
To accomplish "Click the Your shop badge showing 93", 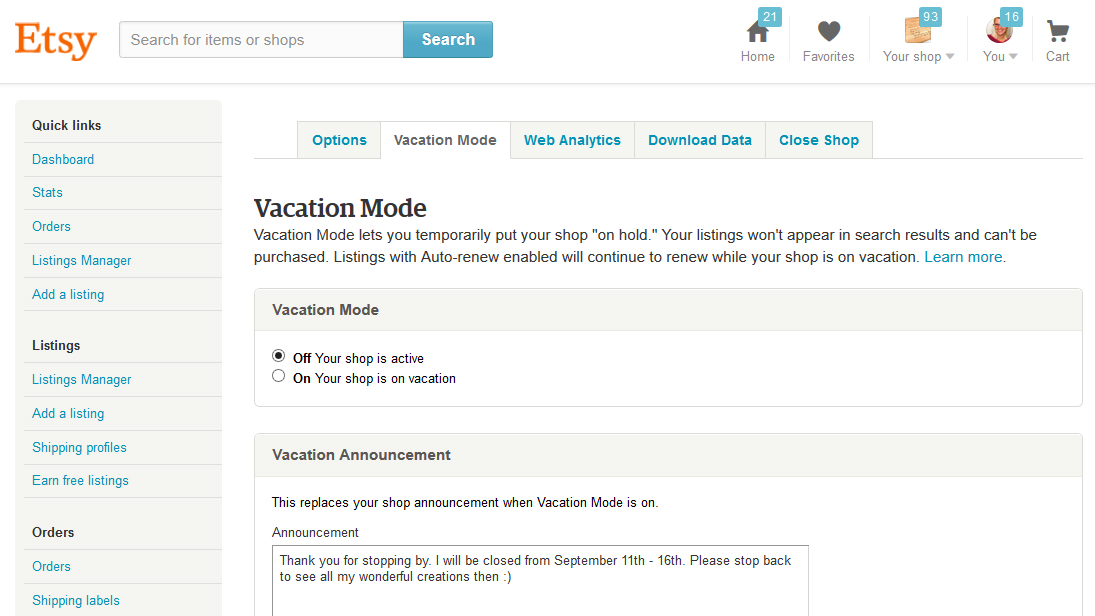I will (x=931, y=16).
